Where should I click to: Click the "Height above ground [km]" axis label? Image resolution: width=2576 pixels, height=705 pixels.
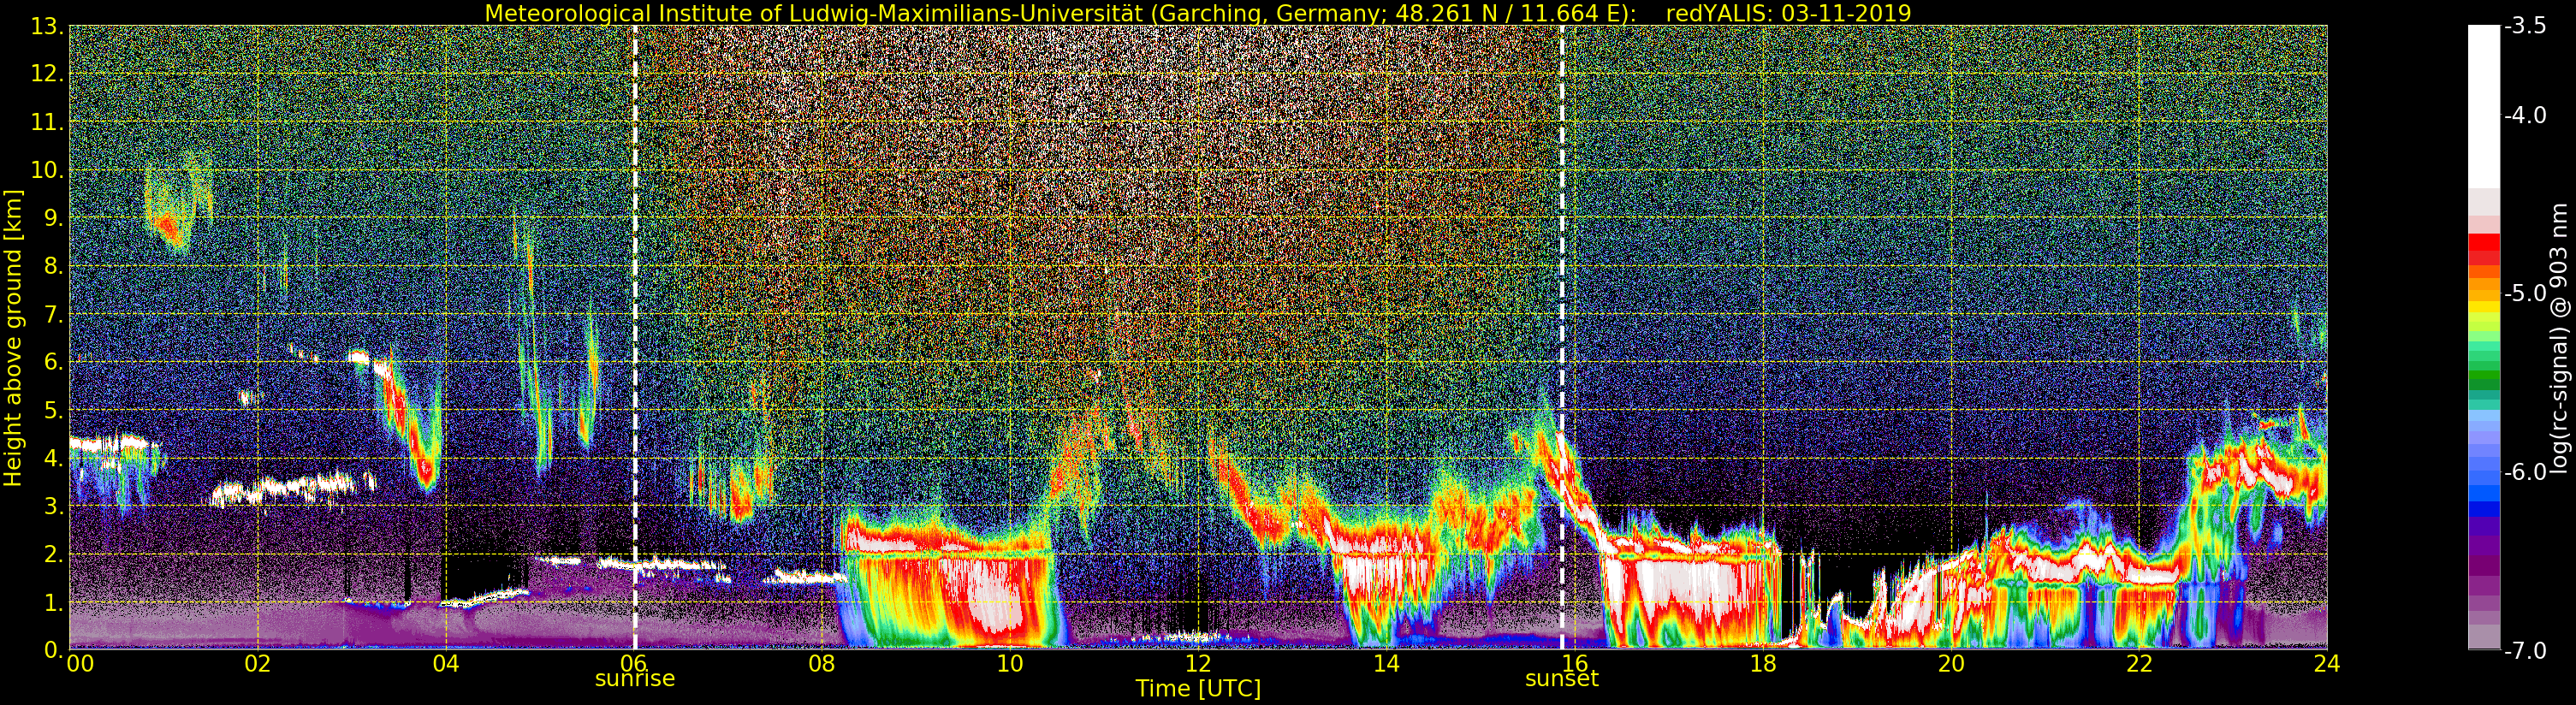(x=13, y=337)
